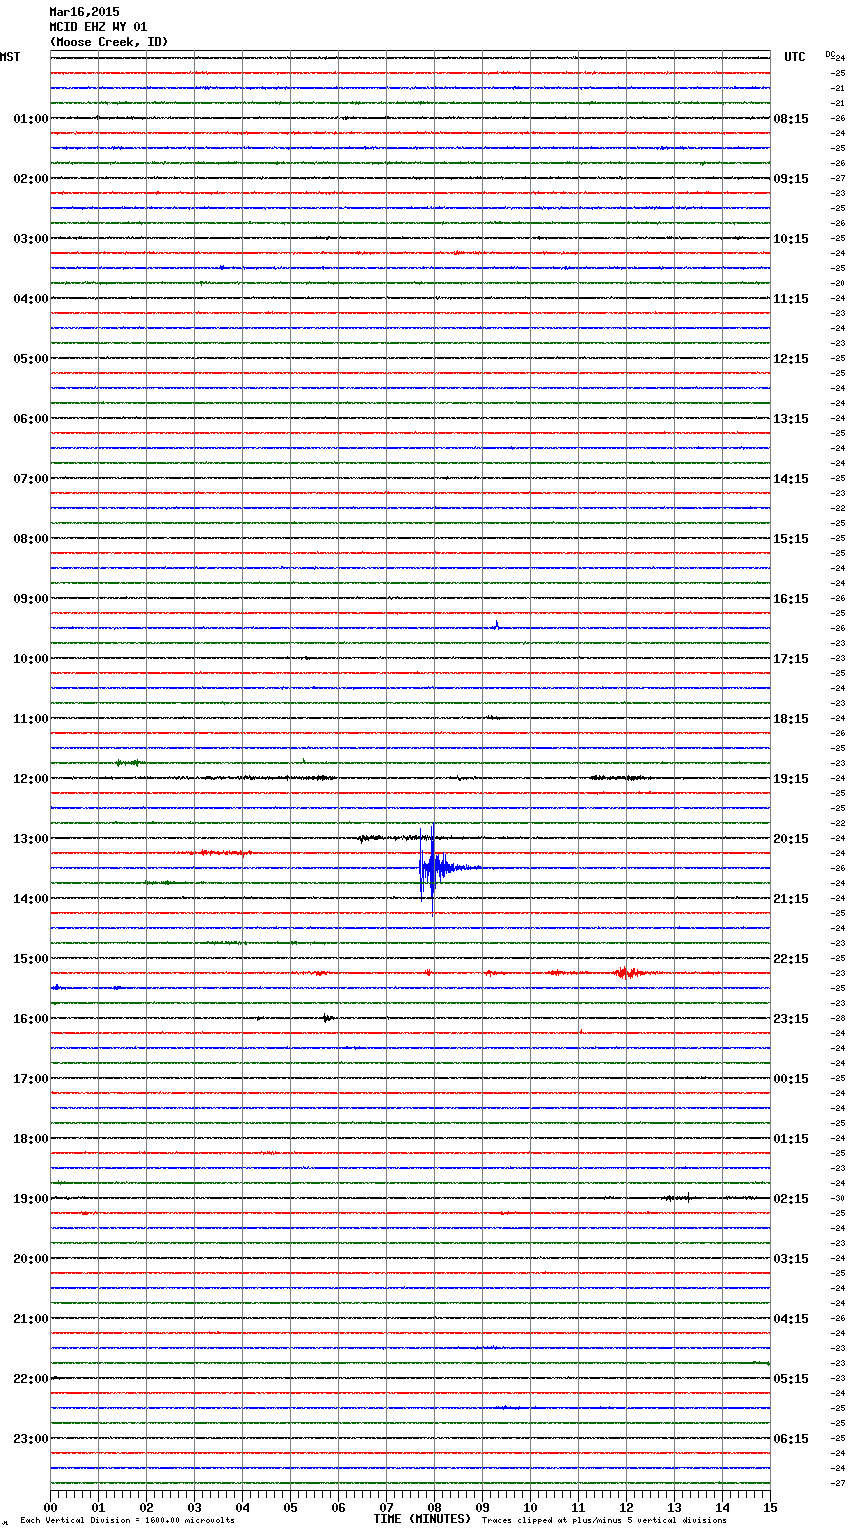
Task: Select the 23:00 MST time label
Action: pyautogui.click(x=30, y=1438)
